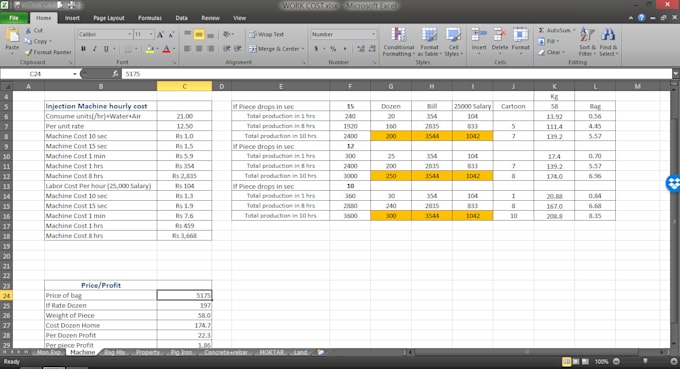
Task: Click Increase Decimal
Action: pyautogui.click(x=360, y=49)
